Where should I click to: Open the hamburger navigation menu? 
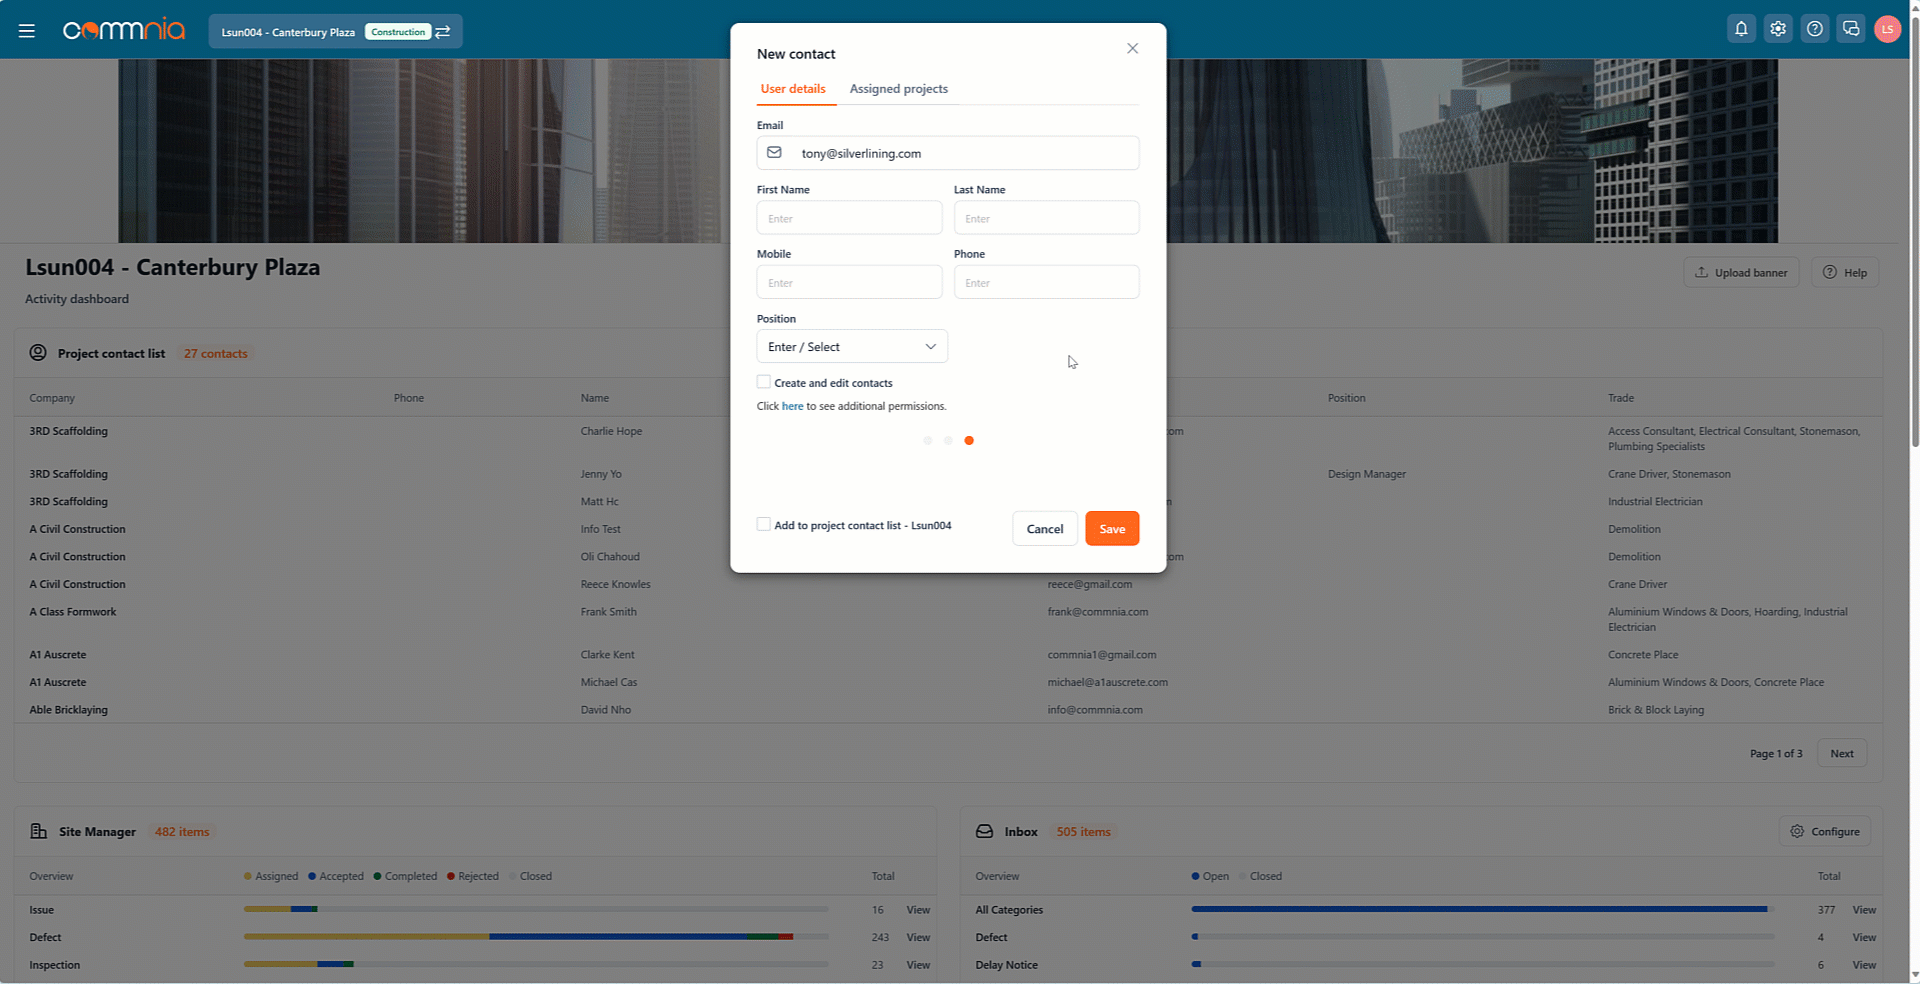[x=27, y=31]
